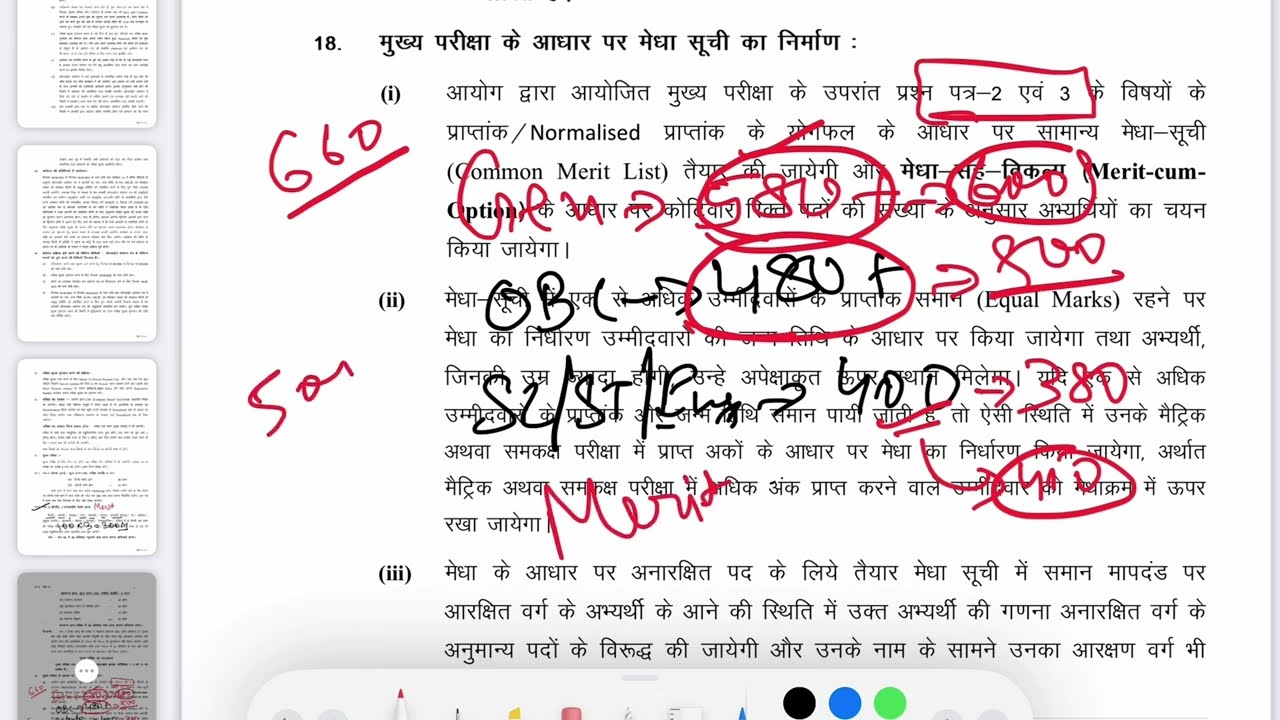Open the third page thumbnail in sidebar
Screen dimensions: 1280x720
[86, 457]
